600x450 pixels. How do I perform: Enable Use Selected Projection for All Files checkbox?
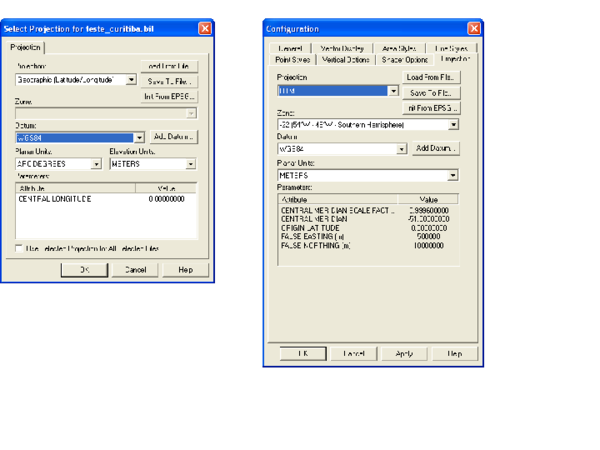[x=19, y=248]
